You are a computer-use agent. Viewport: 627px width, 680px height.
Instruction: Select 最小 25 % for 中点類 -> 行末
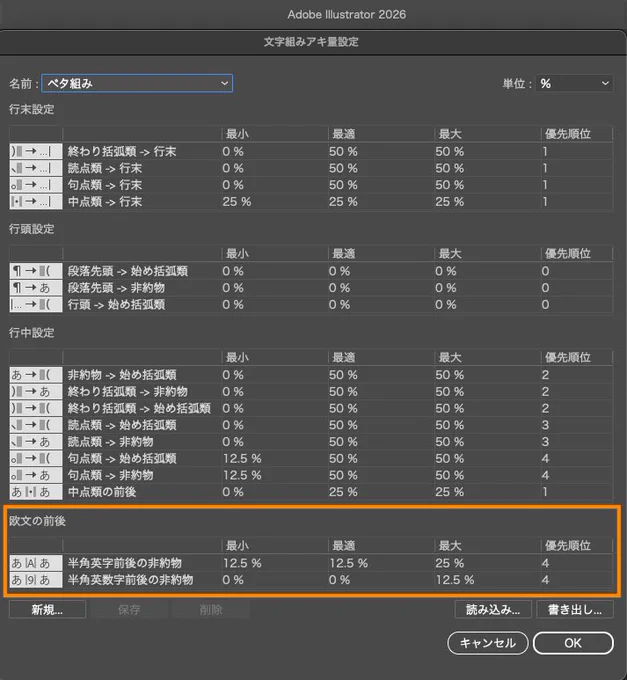[237, 202]
